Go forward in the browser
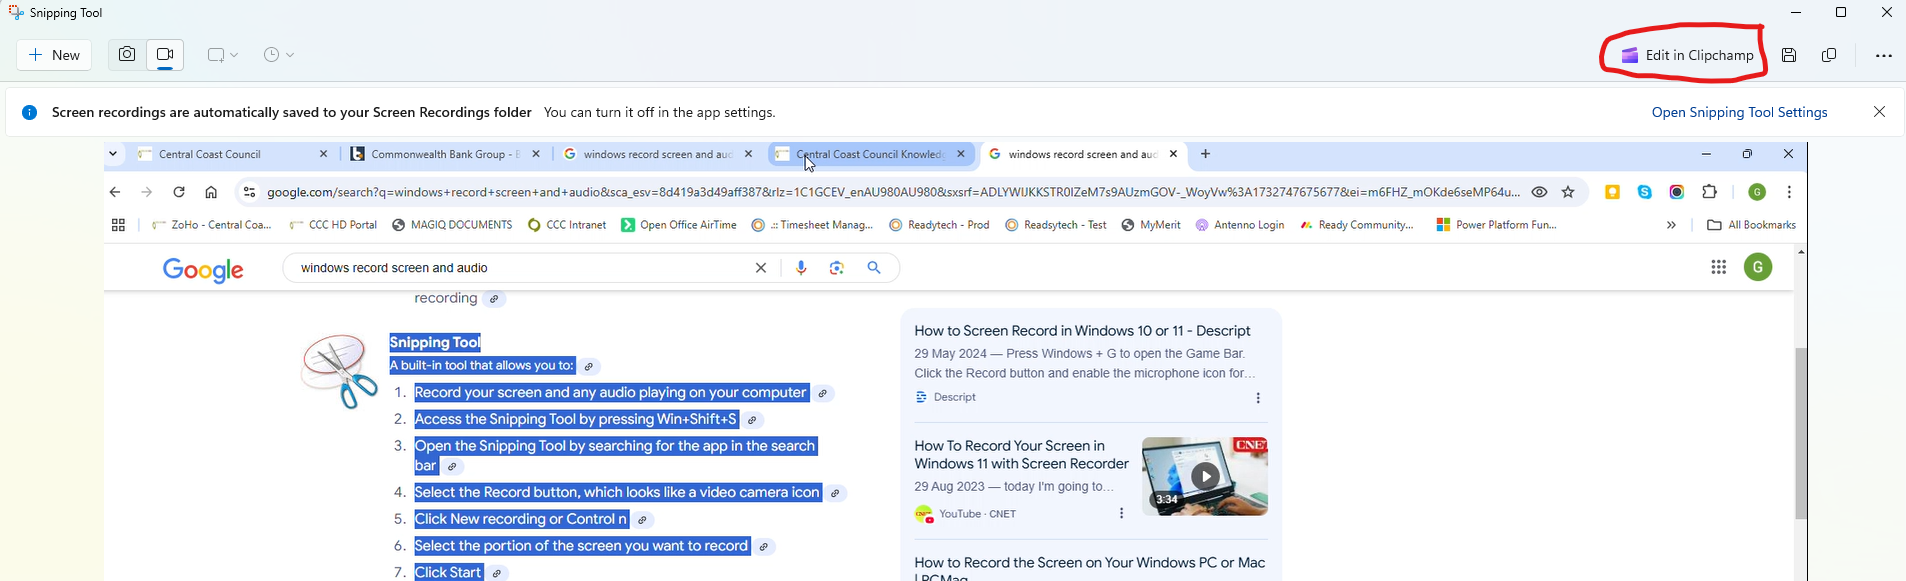 (x=147, y=192)
